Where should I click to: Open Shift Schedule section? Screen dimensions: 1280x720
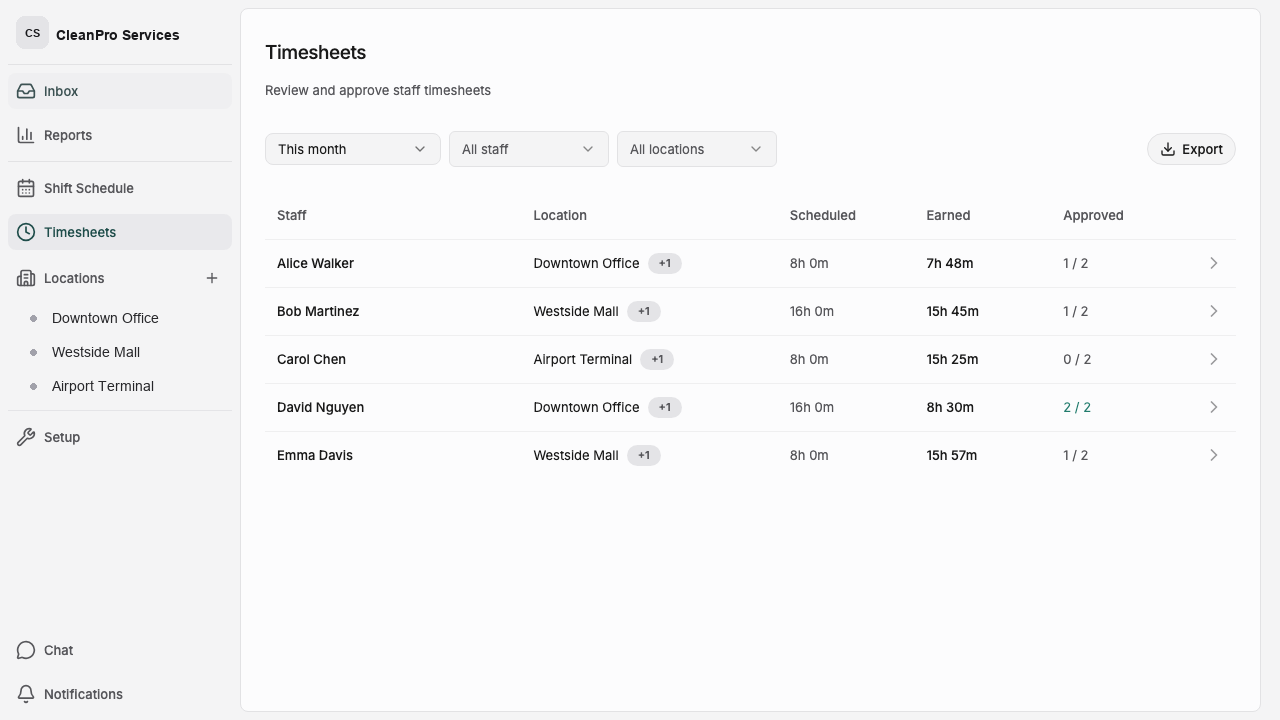click(120, 188)
